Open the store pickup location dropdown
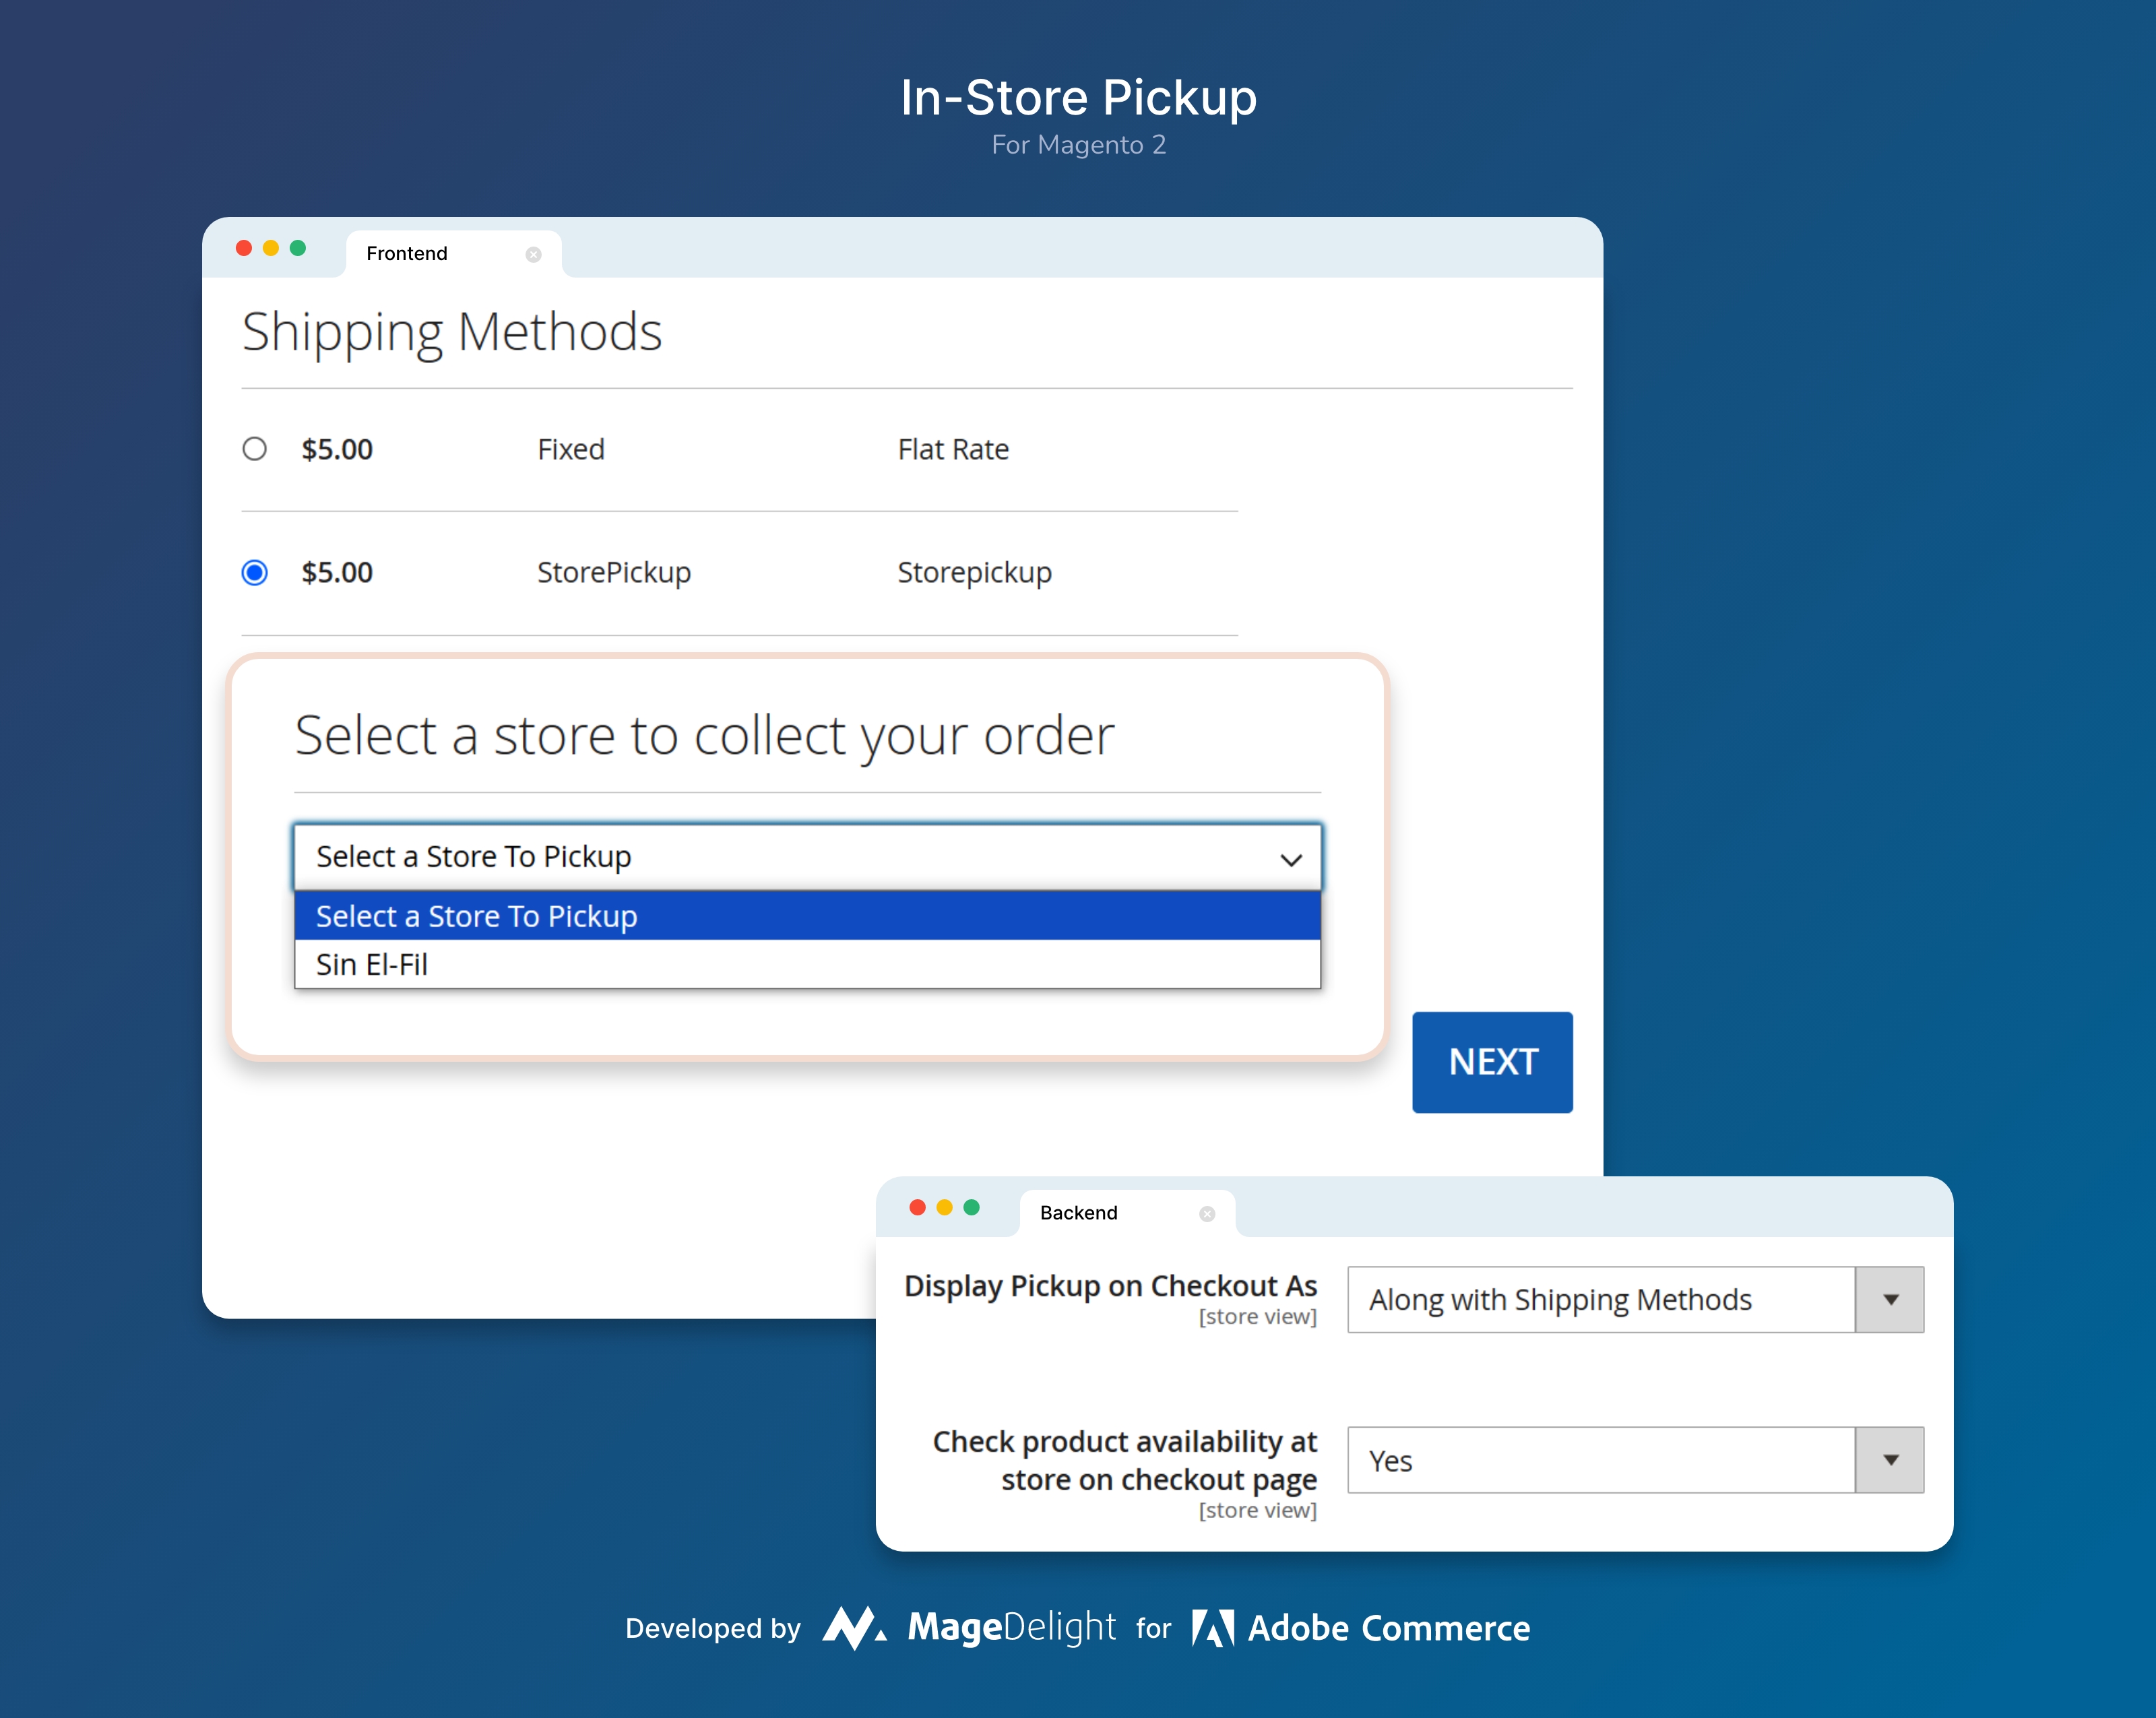 [x=806, y=856]
